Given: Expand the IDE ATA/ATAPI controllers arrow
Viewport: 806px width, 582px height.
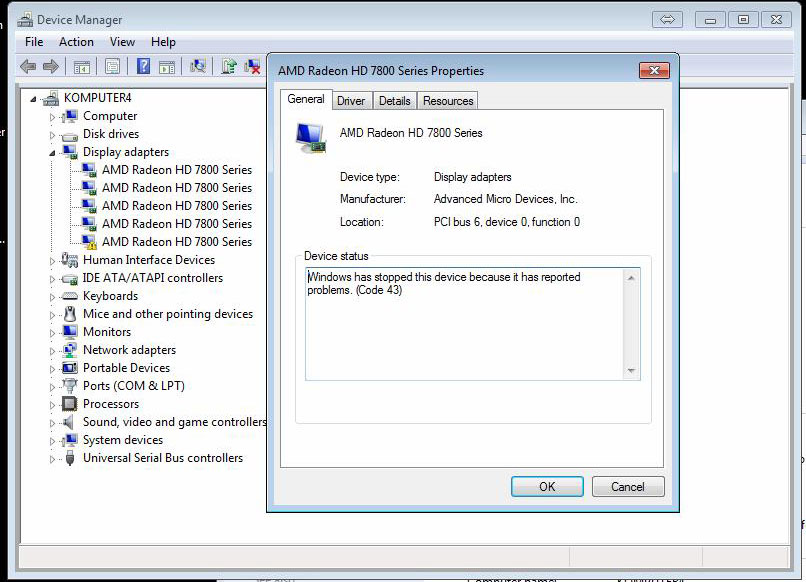Looking at the screenshot, I should [52, 279].
